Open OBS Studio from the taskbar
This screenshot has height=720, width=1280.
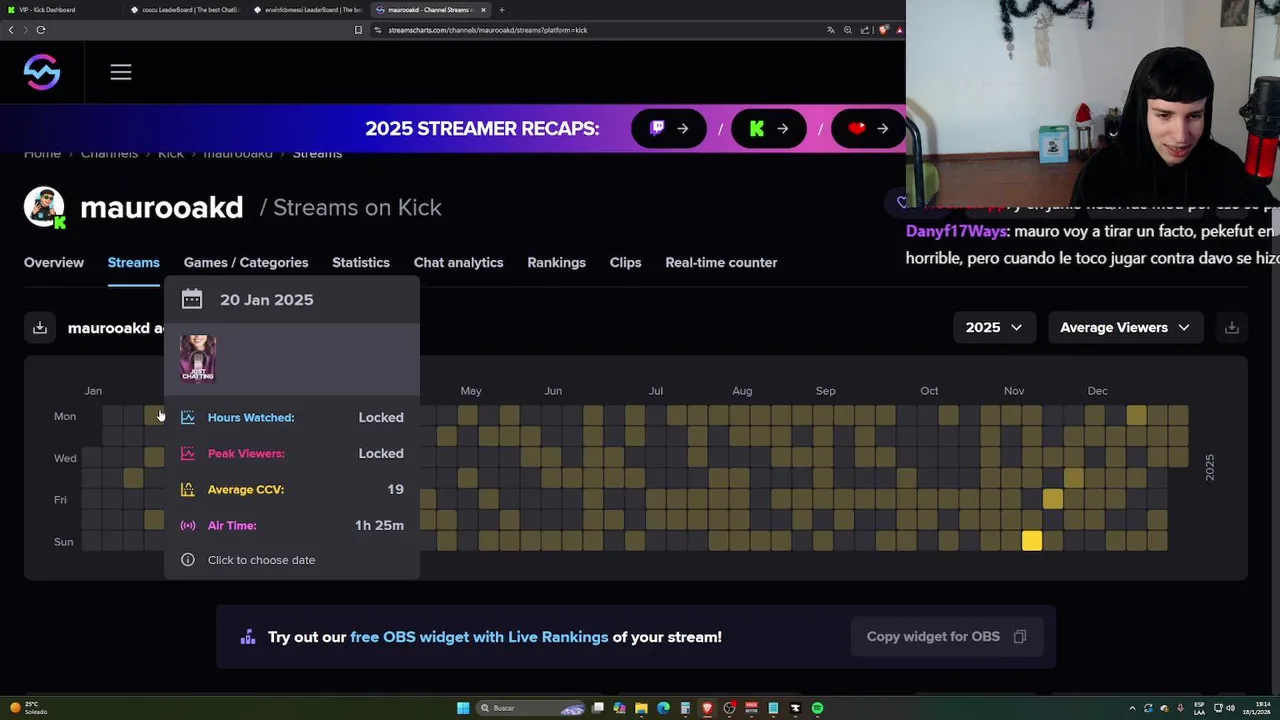(729, 708)
